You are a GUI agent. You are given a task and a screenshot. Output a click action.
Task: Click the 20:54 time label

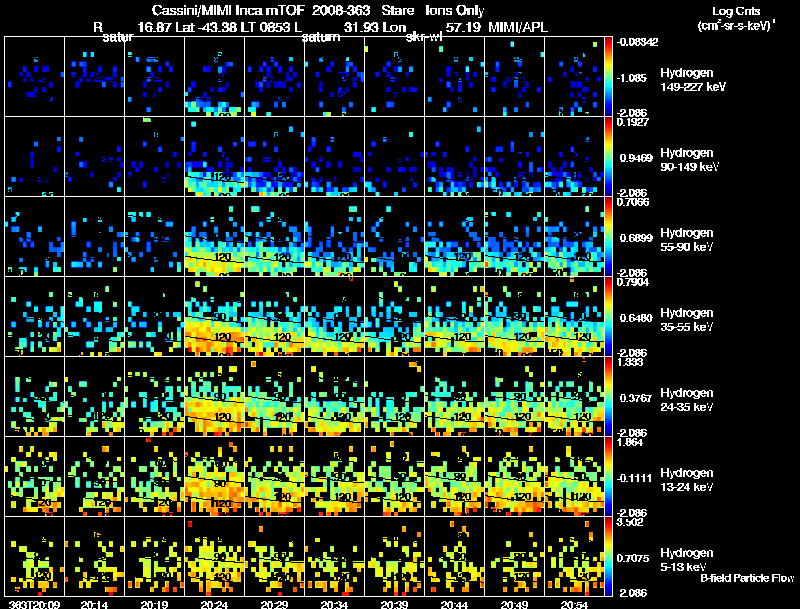click(x=574, y=605)
